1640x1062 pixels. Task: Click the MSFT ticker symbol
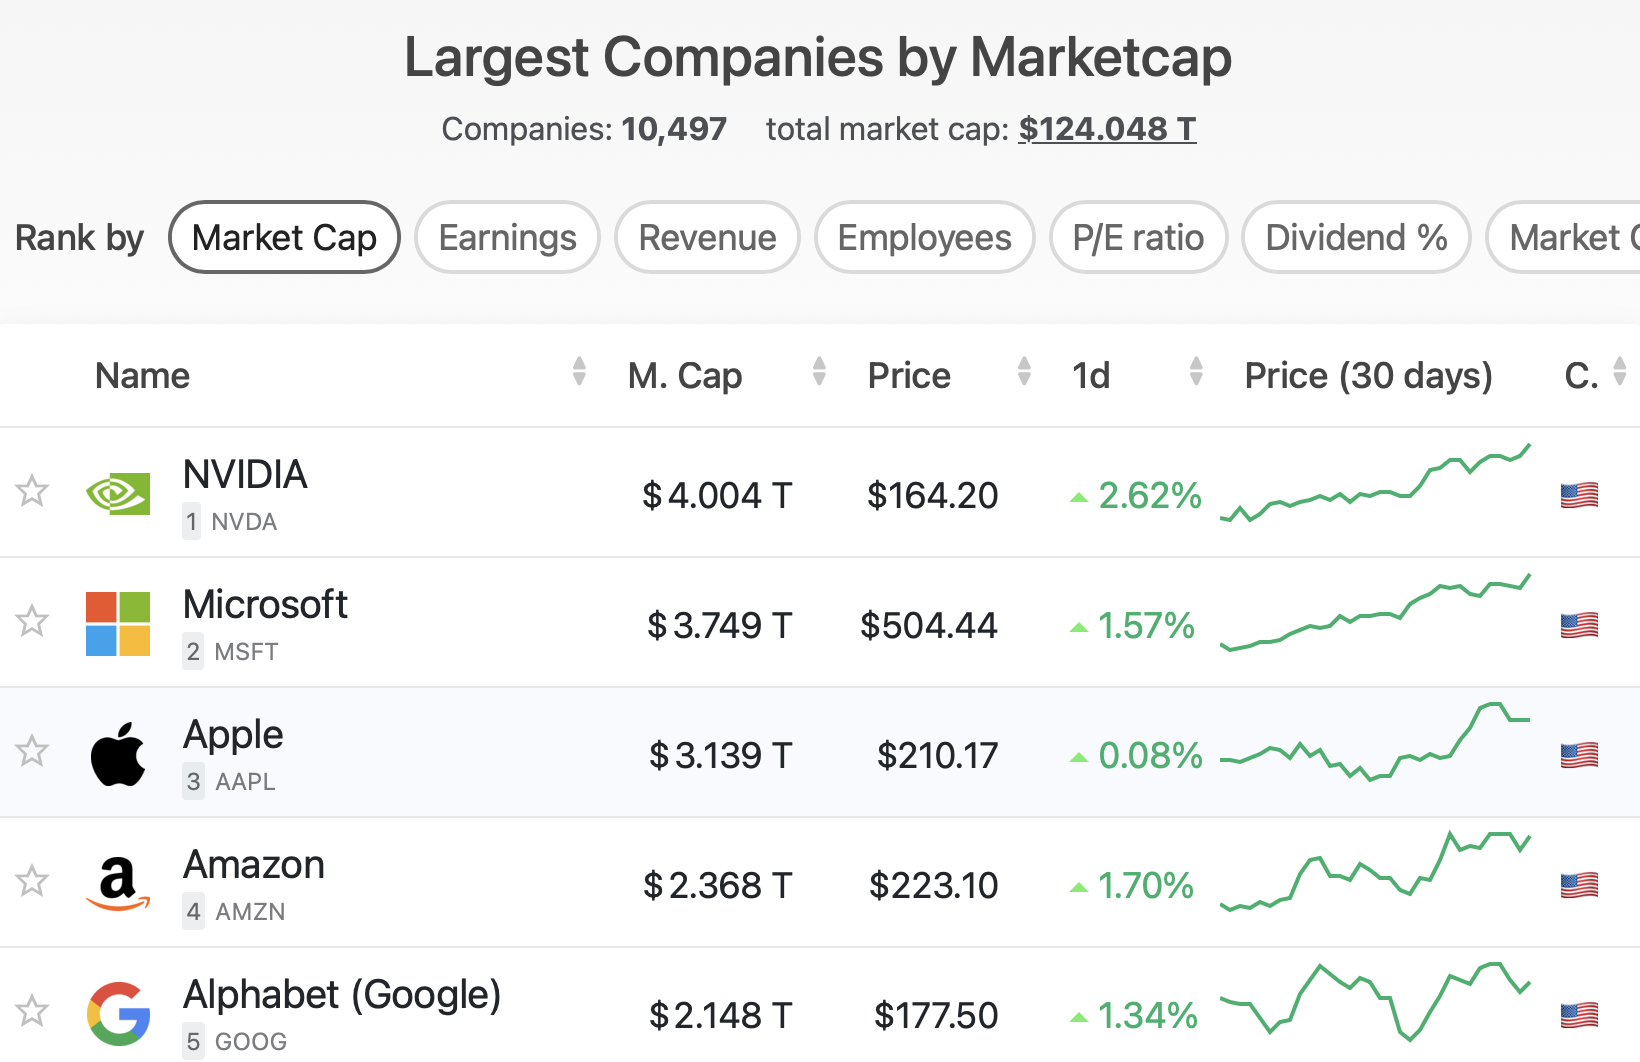point(246,652)
